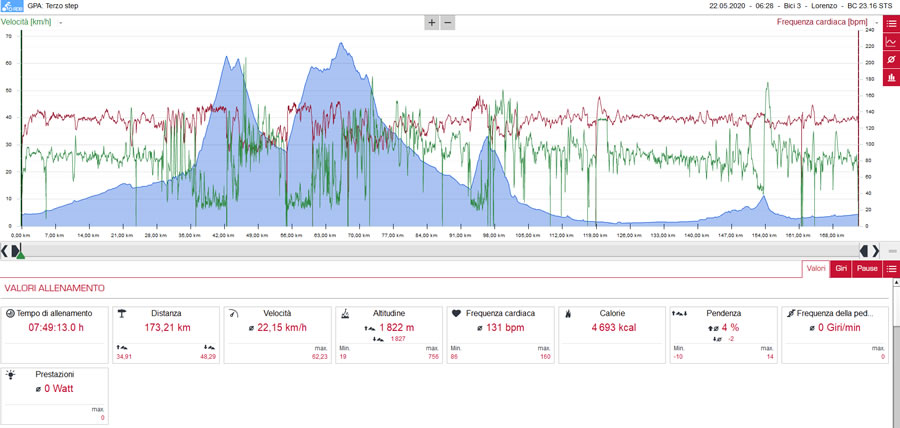Screen dimensions: 900x428
Task: Open the list icon next to Pause tab
Action: click(891, 269)
